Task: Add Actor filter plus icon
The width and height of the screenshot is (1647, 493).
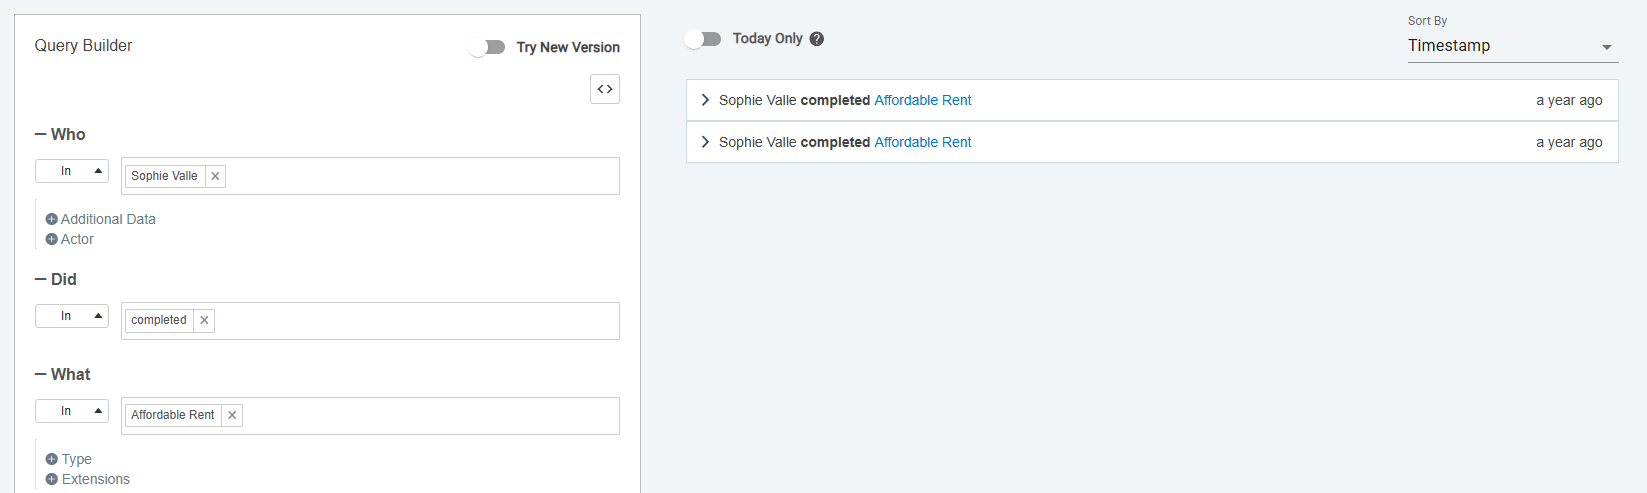Action: tap(52, 239)
